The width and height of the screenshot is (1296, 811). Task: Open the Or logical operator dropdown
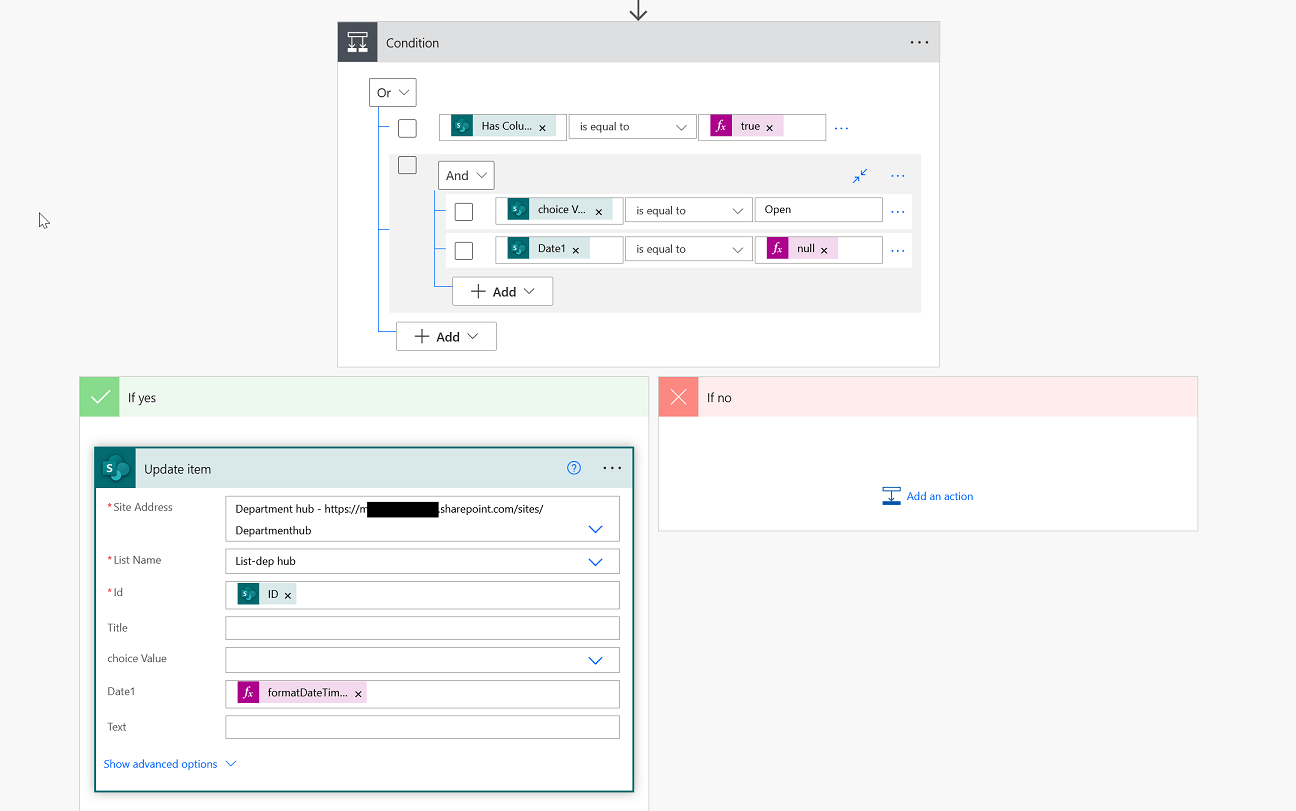pos(393,92)
